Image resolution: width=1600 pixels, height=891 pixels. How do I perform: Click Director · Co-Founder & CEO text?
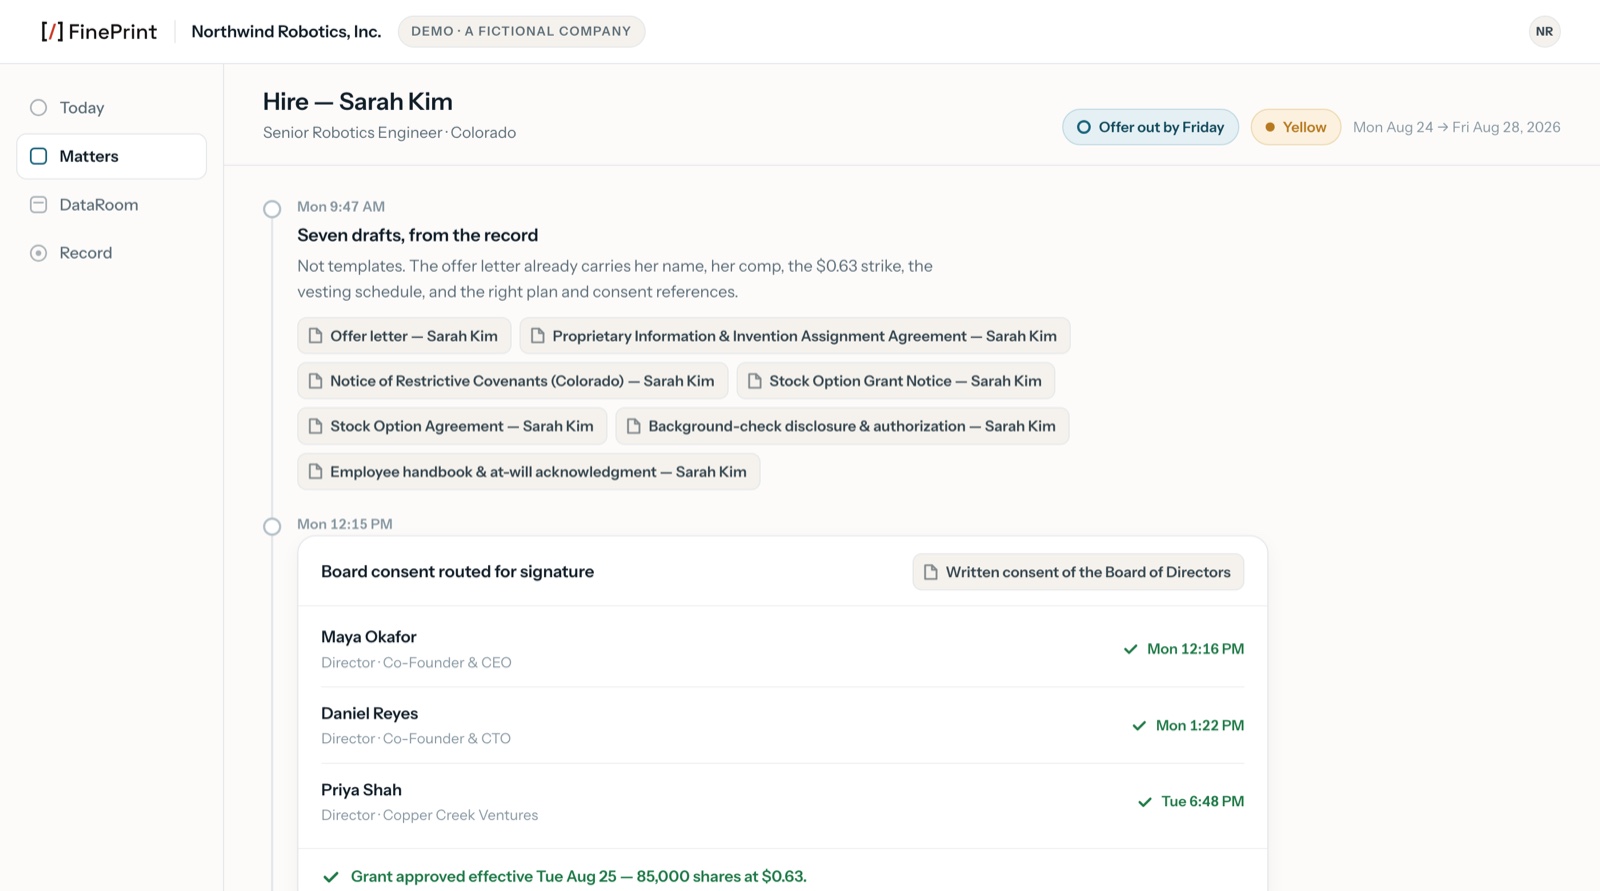point(416,662)
